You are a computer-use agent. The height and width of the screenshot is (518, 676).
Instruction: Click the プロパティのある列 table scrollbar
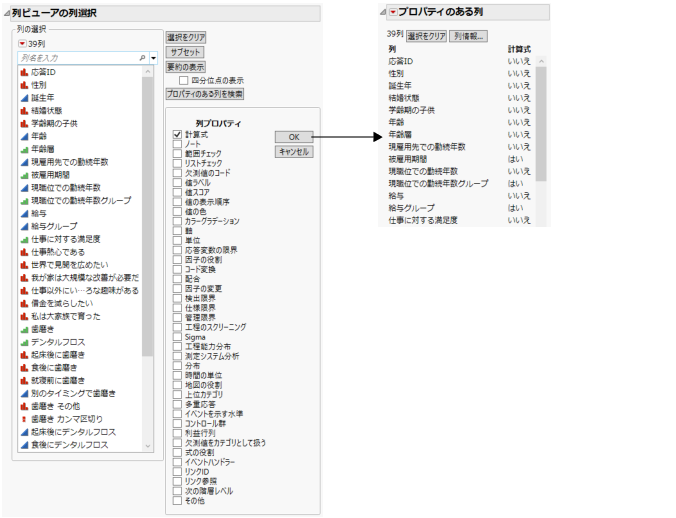tap(541, 124)
